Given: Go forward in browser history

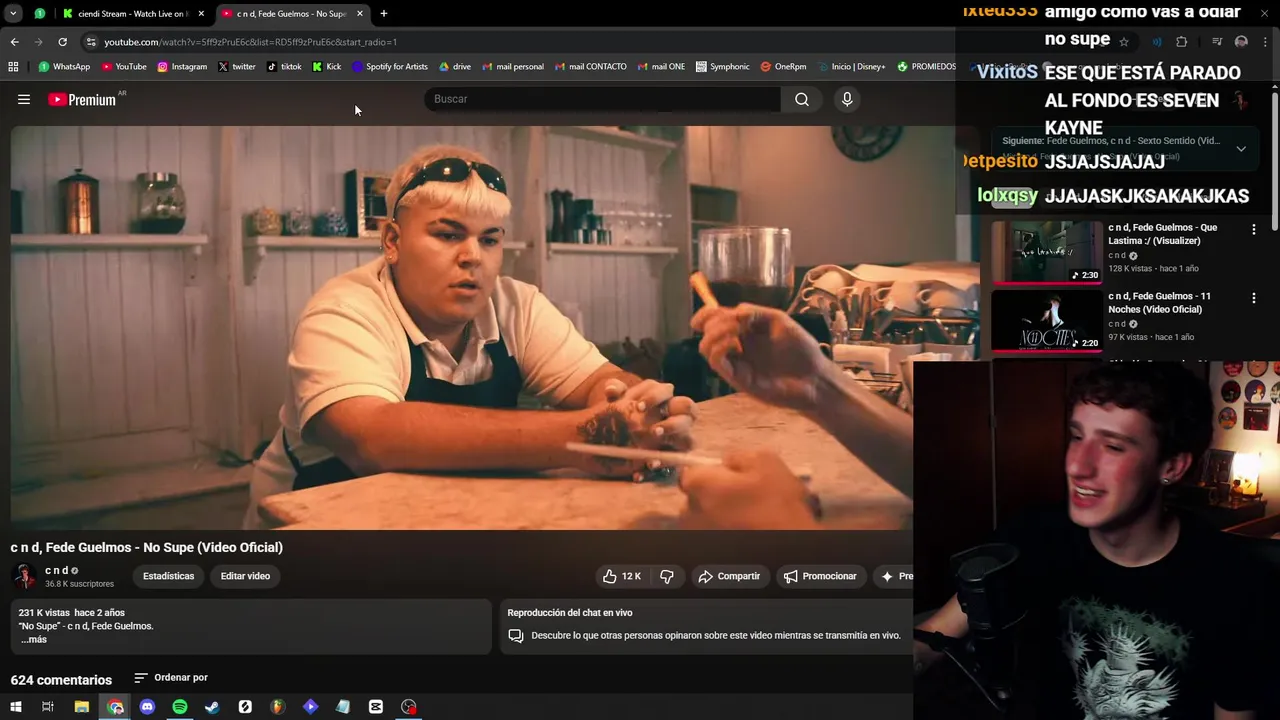Looking at the screenshot, I should (x=38, y=42).
